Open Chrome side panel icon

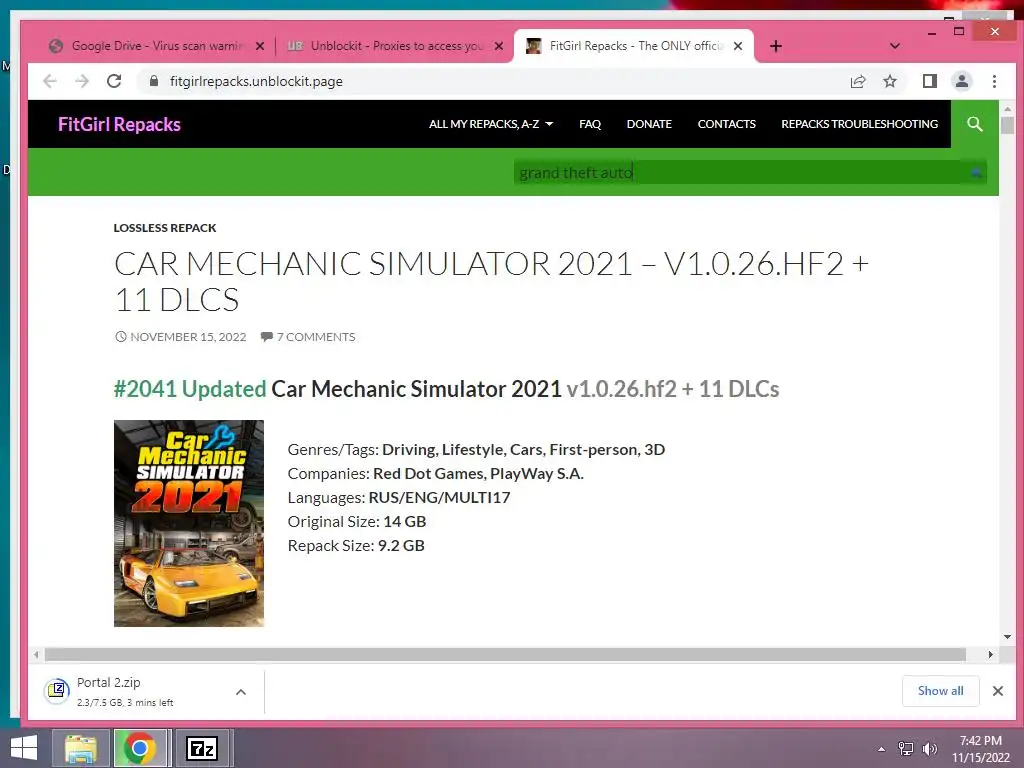point(929,81)
